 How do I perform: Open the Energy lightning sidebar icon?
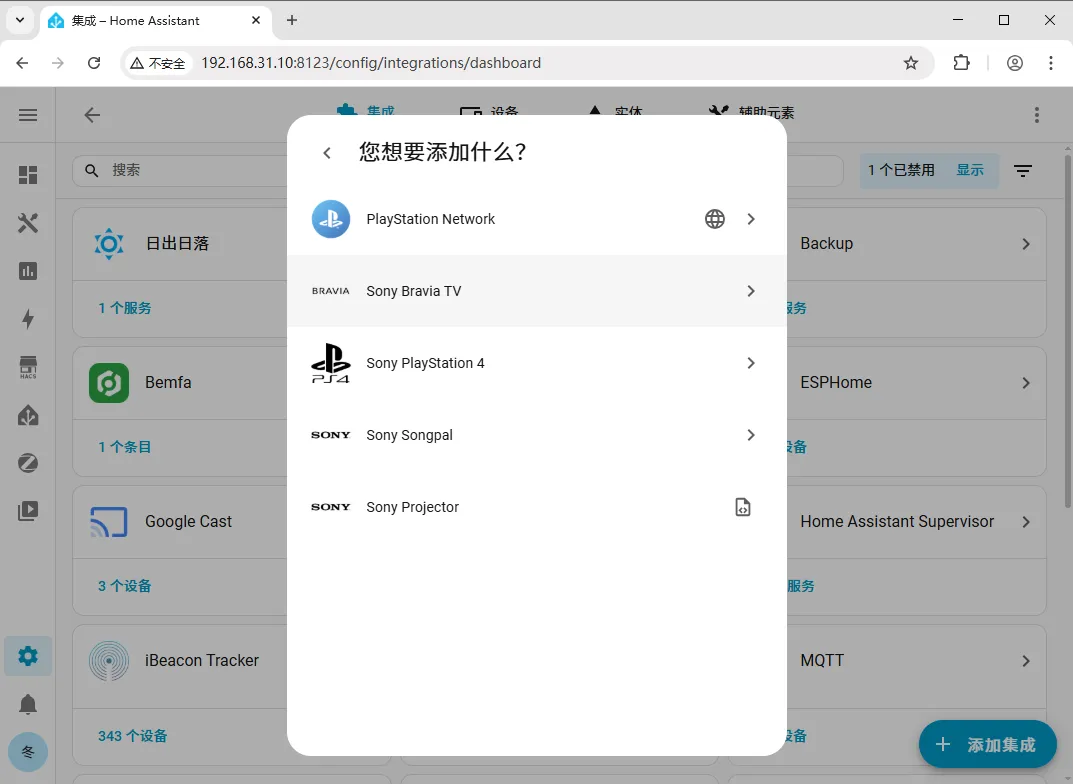coord(28,319)
